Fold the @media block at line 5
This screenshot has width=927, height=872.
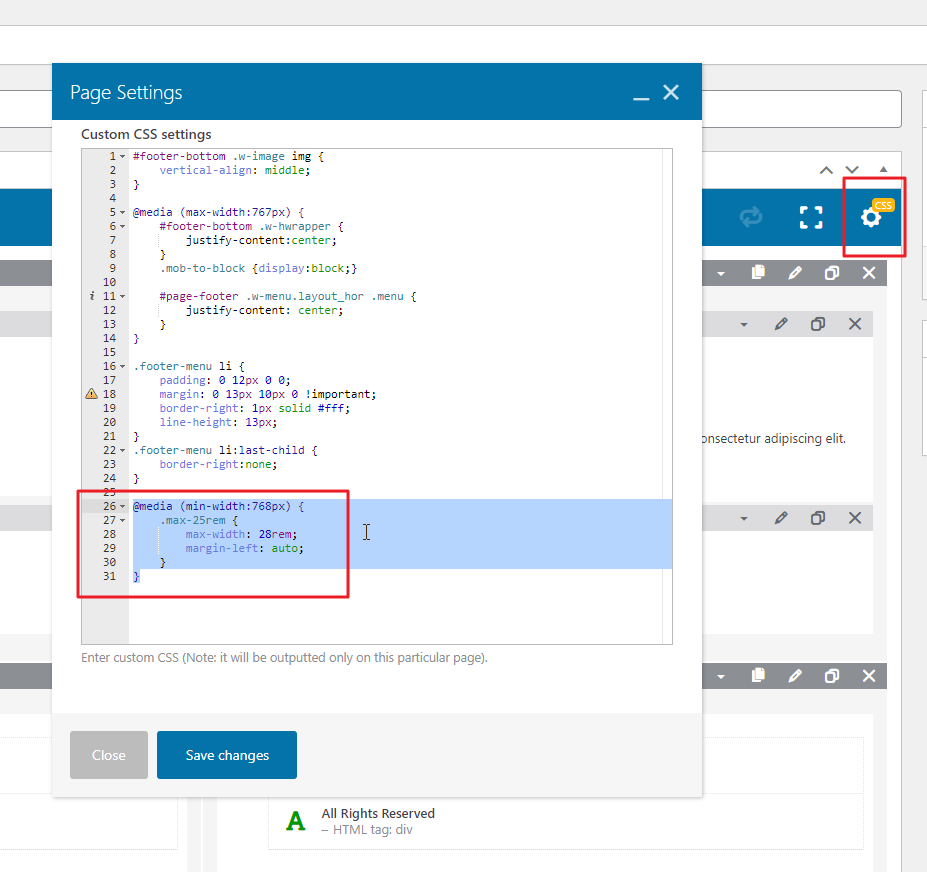coord(122,212)
